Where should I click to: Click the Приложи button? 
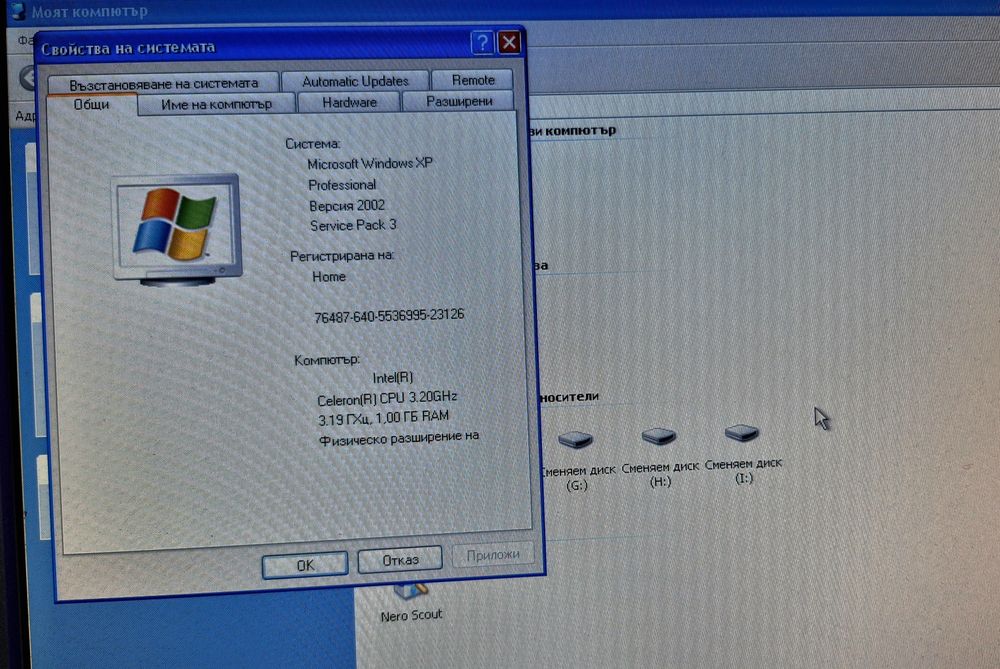tap(492, 555)
